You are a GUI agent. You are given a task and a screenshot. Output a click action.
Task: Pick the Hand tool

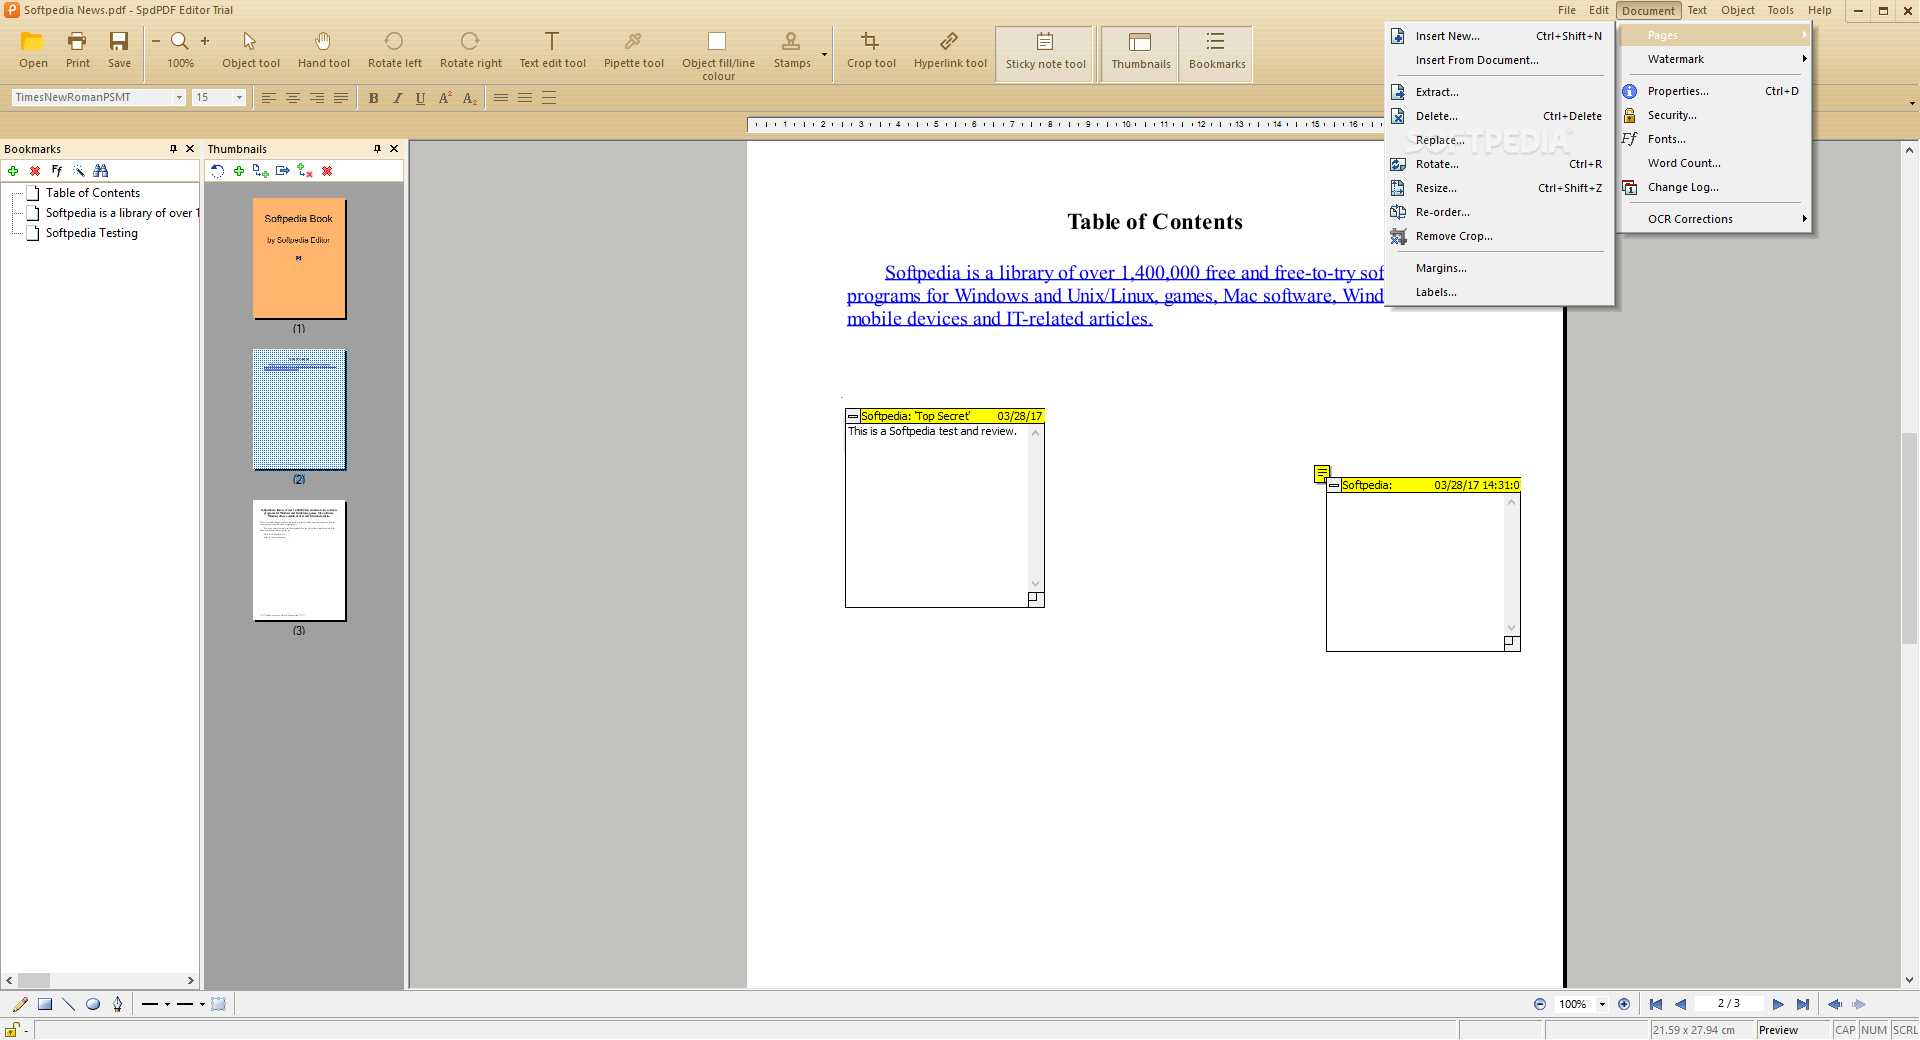pos(323,51)
